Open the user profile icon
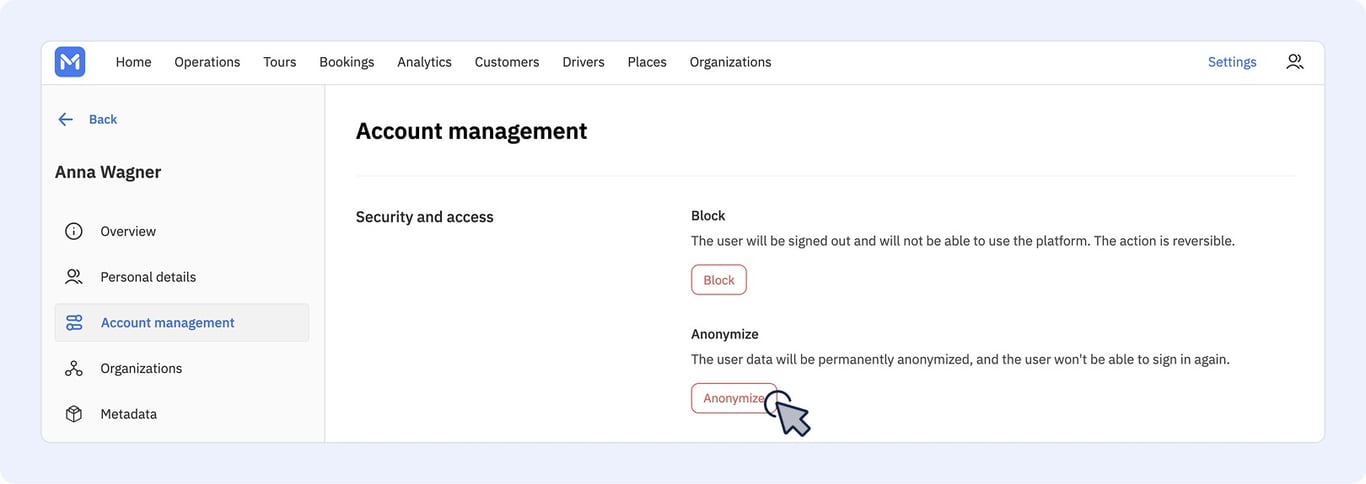This screenshot has width=1366, height=484. pos(1294,62)
